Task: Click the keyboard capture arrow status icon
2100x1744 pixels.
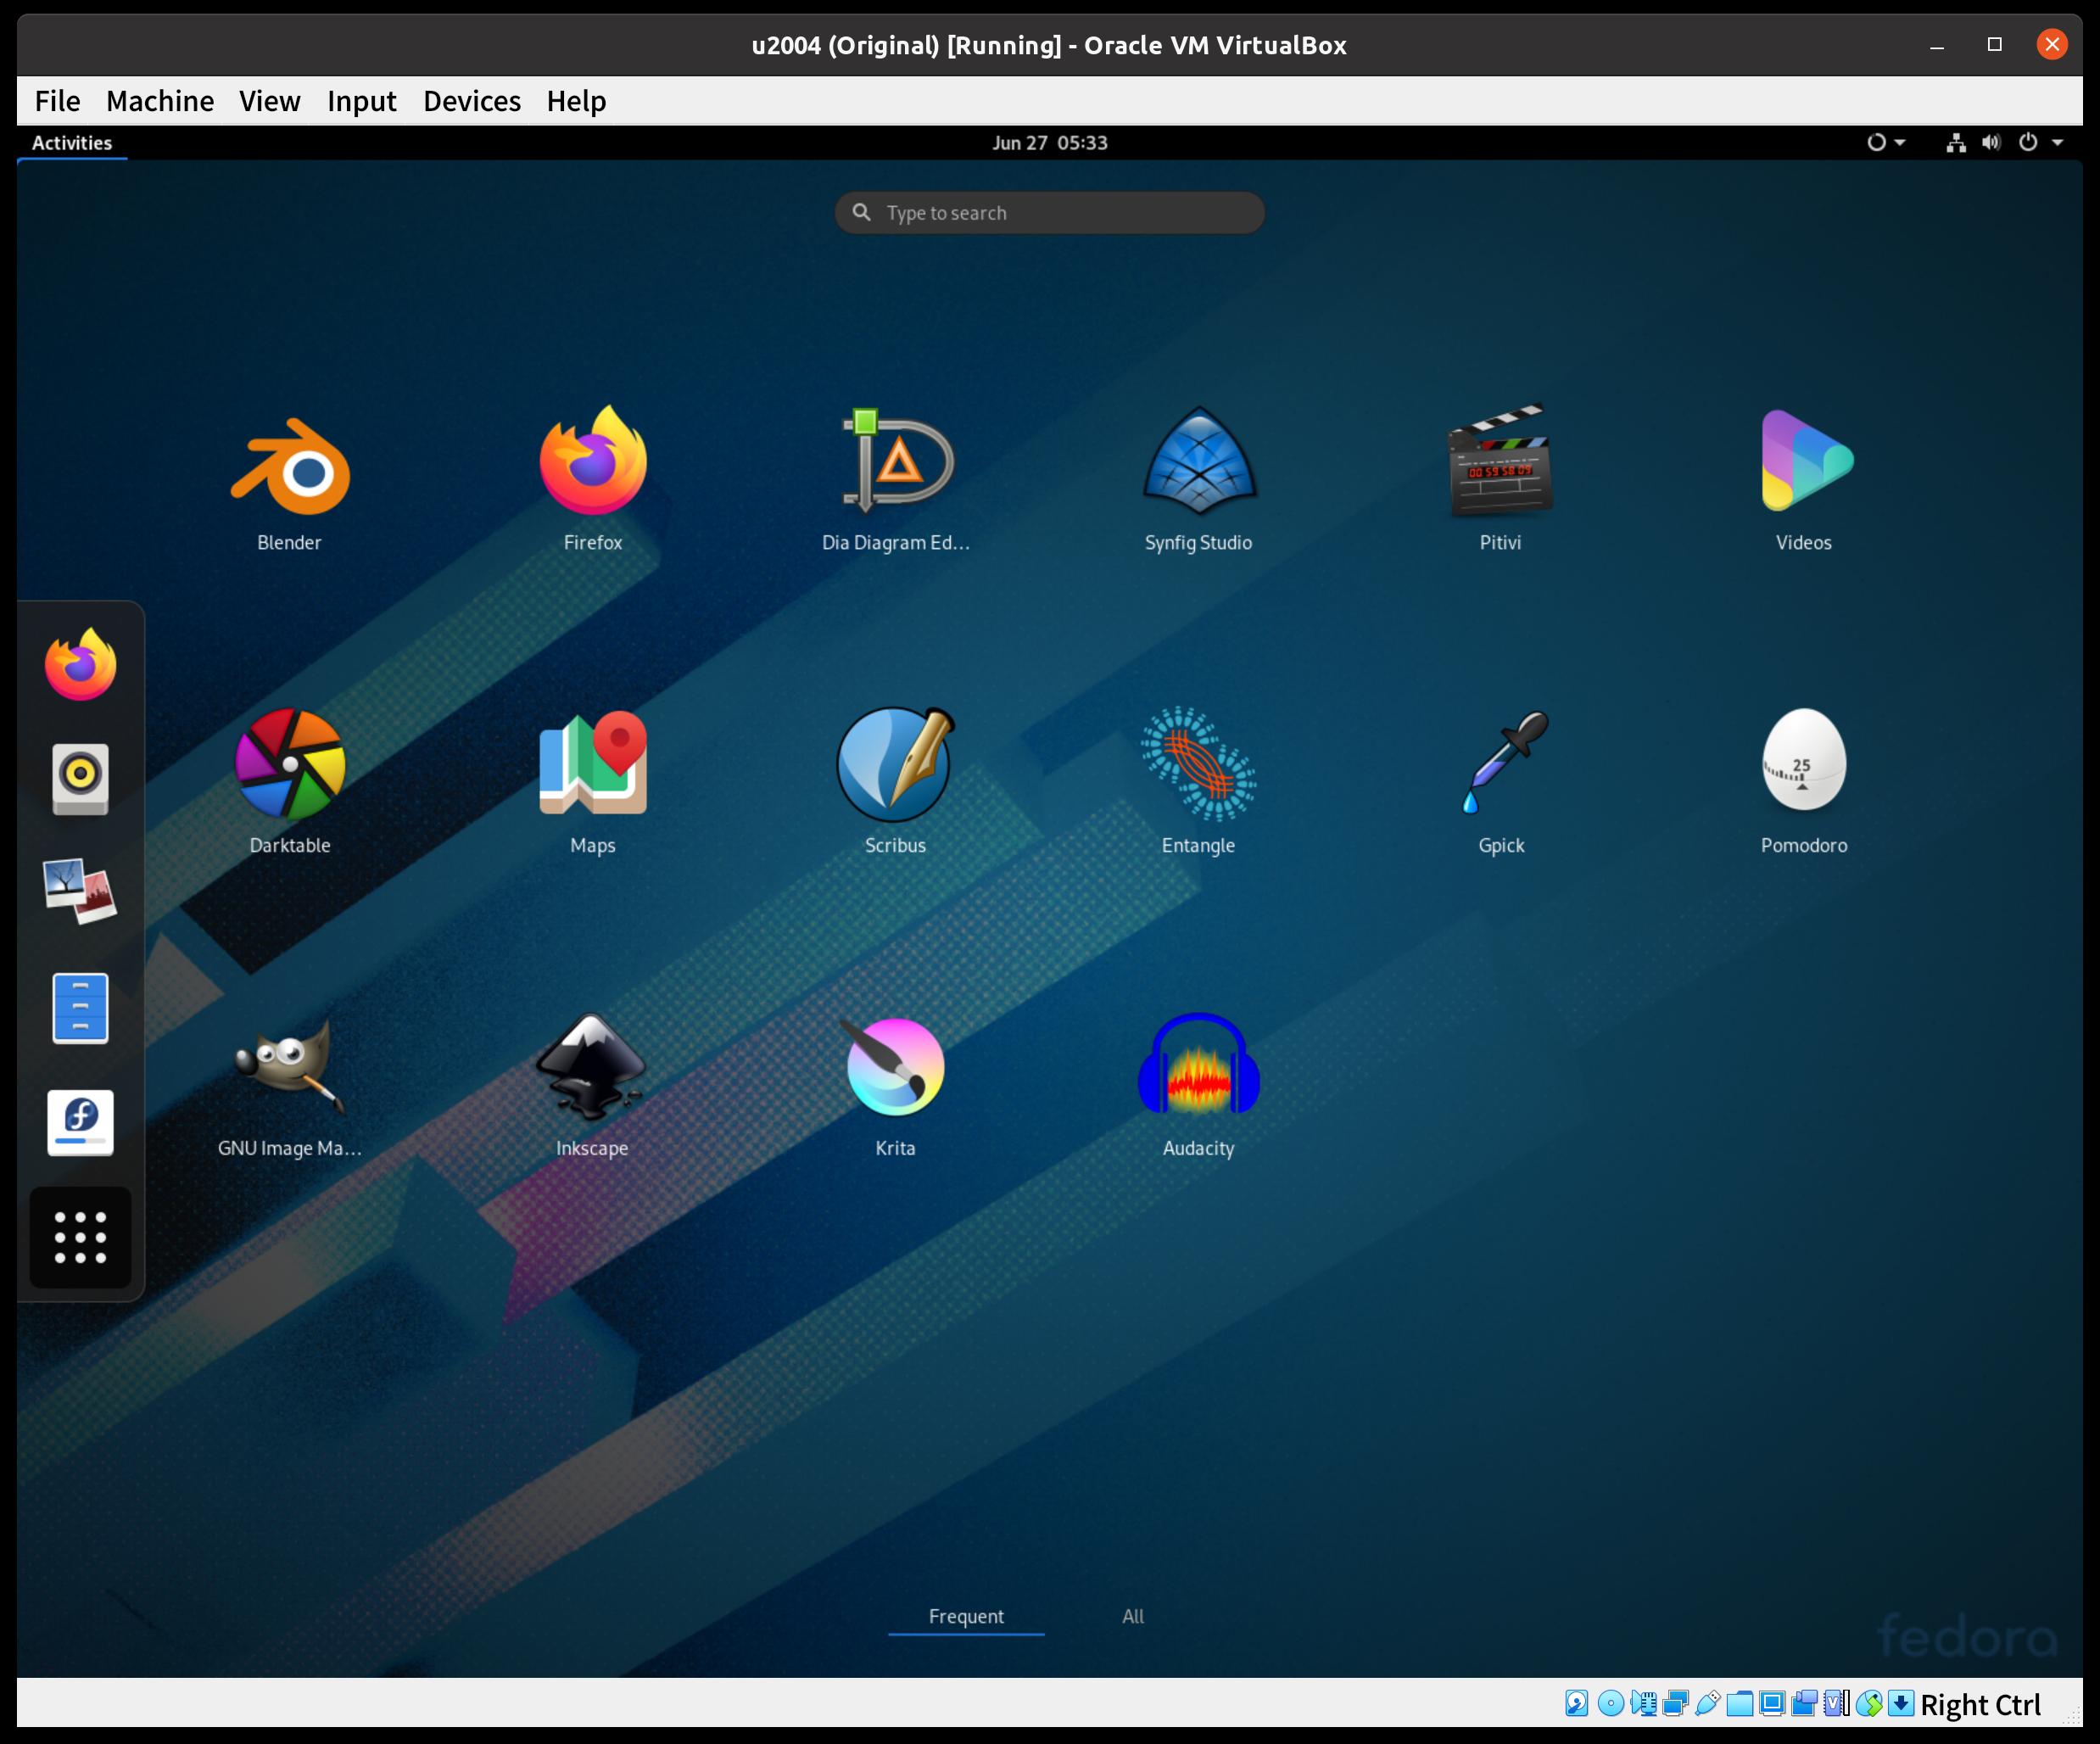Action: [1901, 1703]
